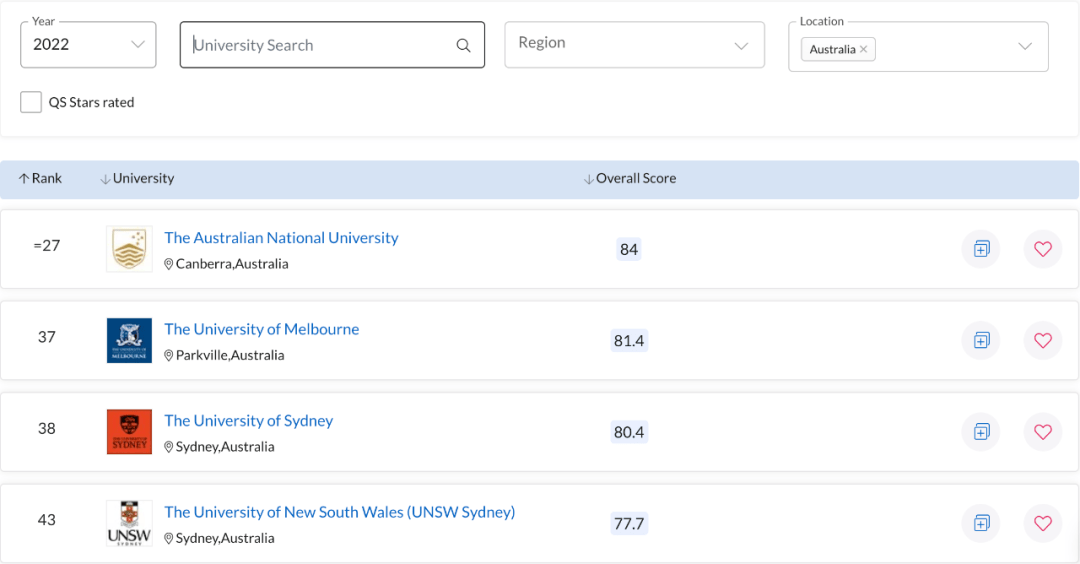Sort by Rank column header
This screenshot has height=564, width=1080.
(x=40, y=178)
